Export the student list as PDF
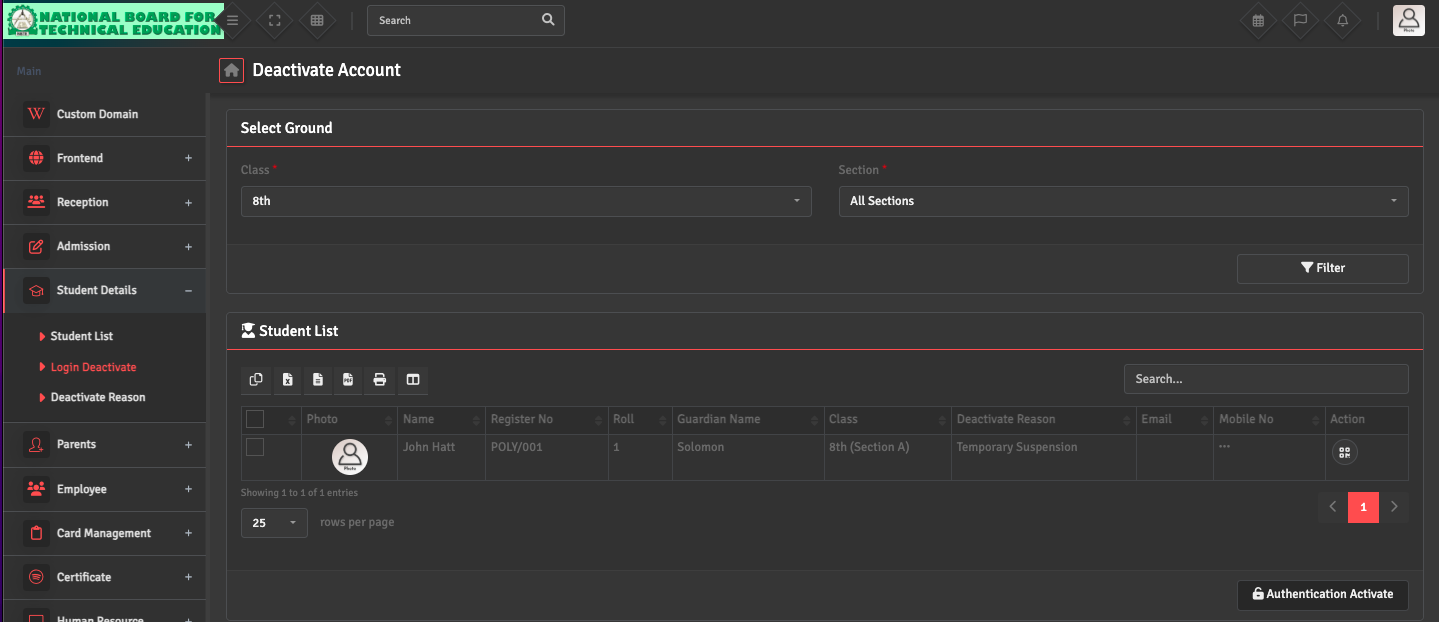The height and width of the screenshot is (622, 1439). [348, 379]
